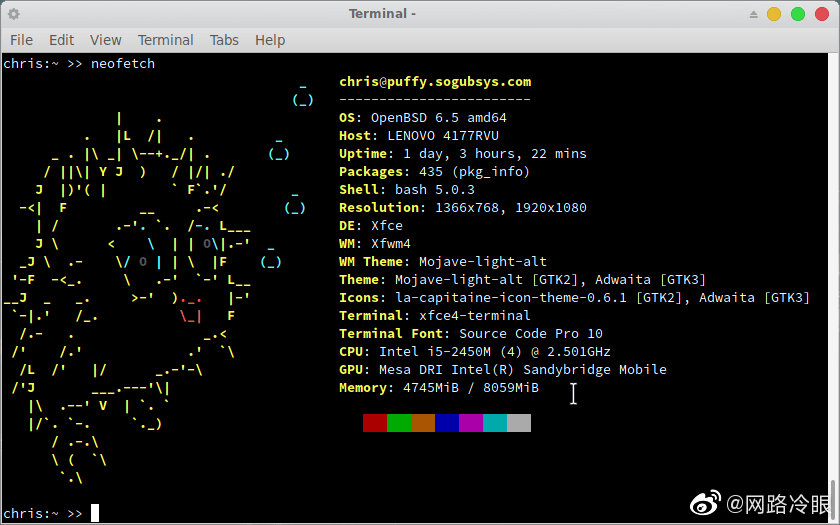
Task: Open the Help menu
Action: (x=270, y=40)
